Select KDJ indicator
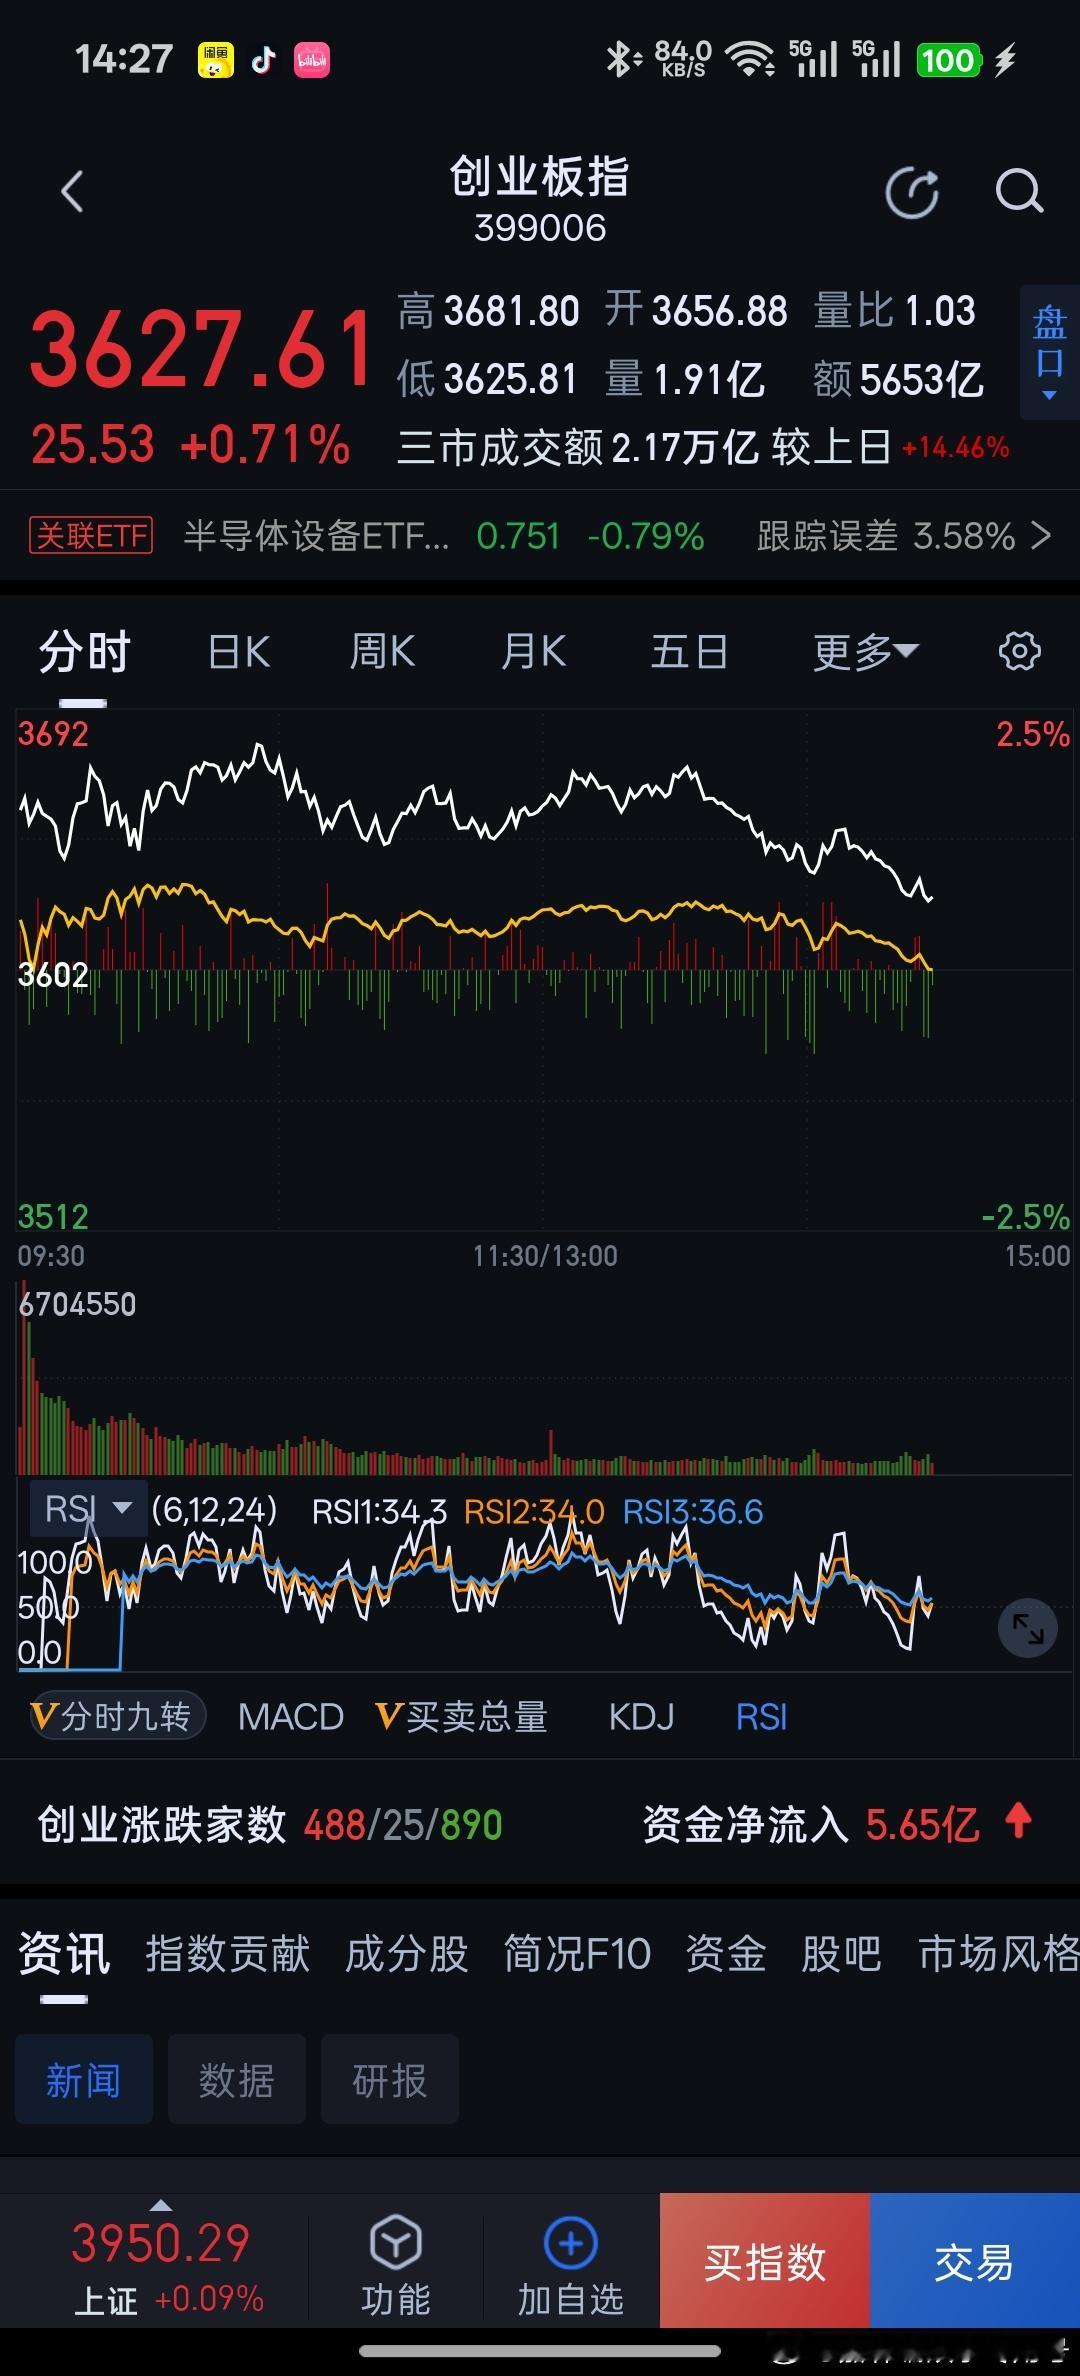This screenshot has height=2376, width=1080. tap(641, 1717)
